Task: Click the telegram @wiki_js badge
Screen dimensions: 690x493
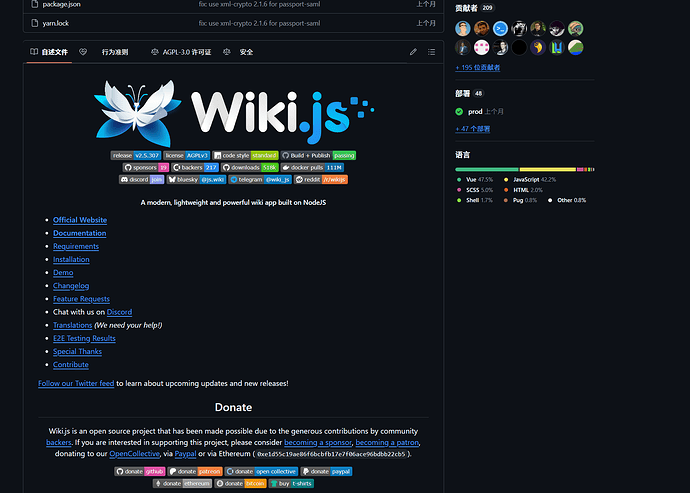Action: [x=260, y=179]
